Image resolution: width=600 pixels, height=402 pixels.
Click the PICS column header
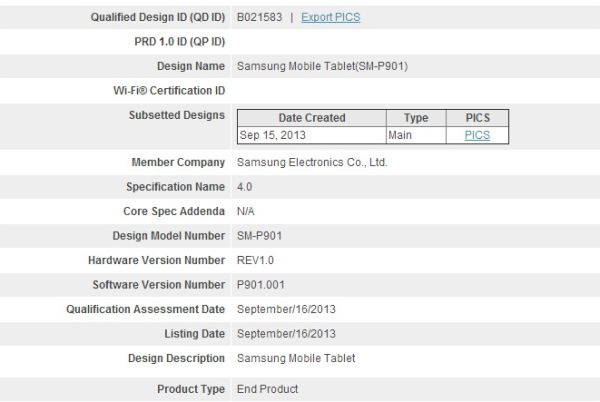coord(476,117)
